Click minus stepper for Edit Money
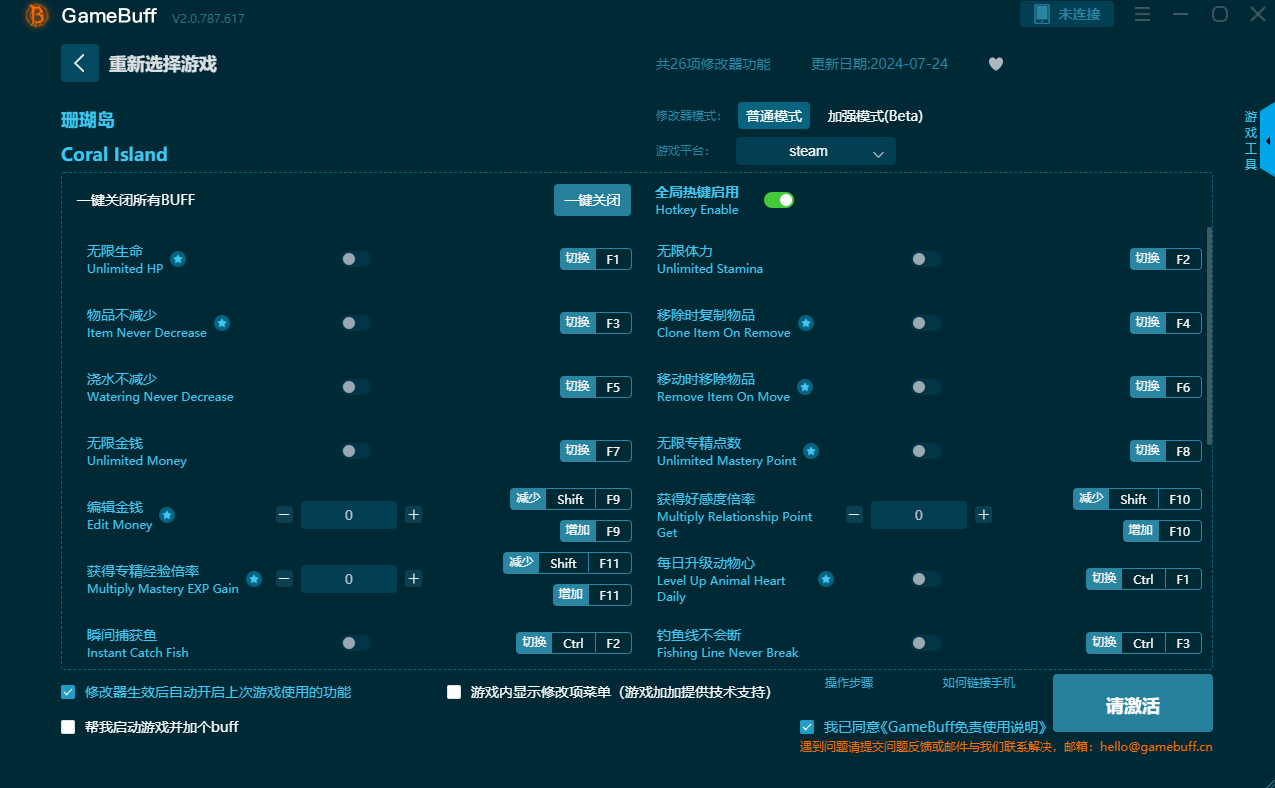 [x=285, y=515]
